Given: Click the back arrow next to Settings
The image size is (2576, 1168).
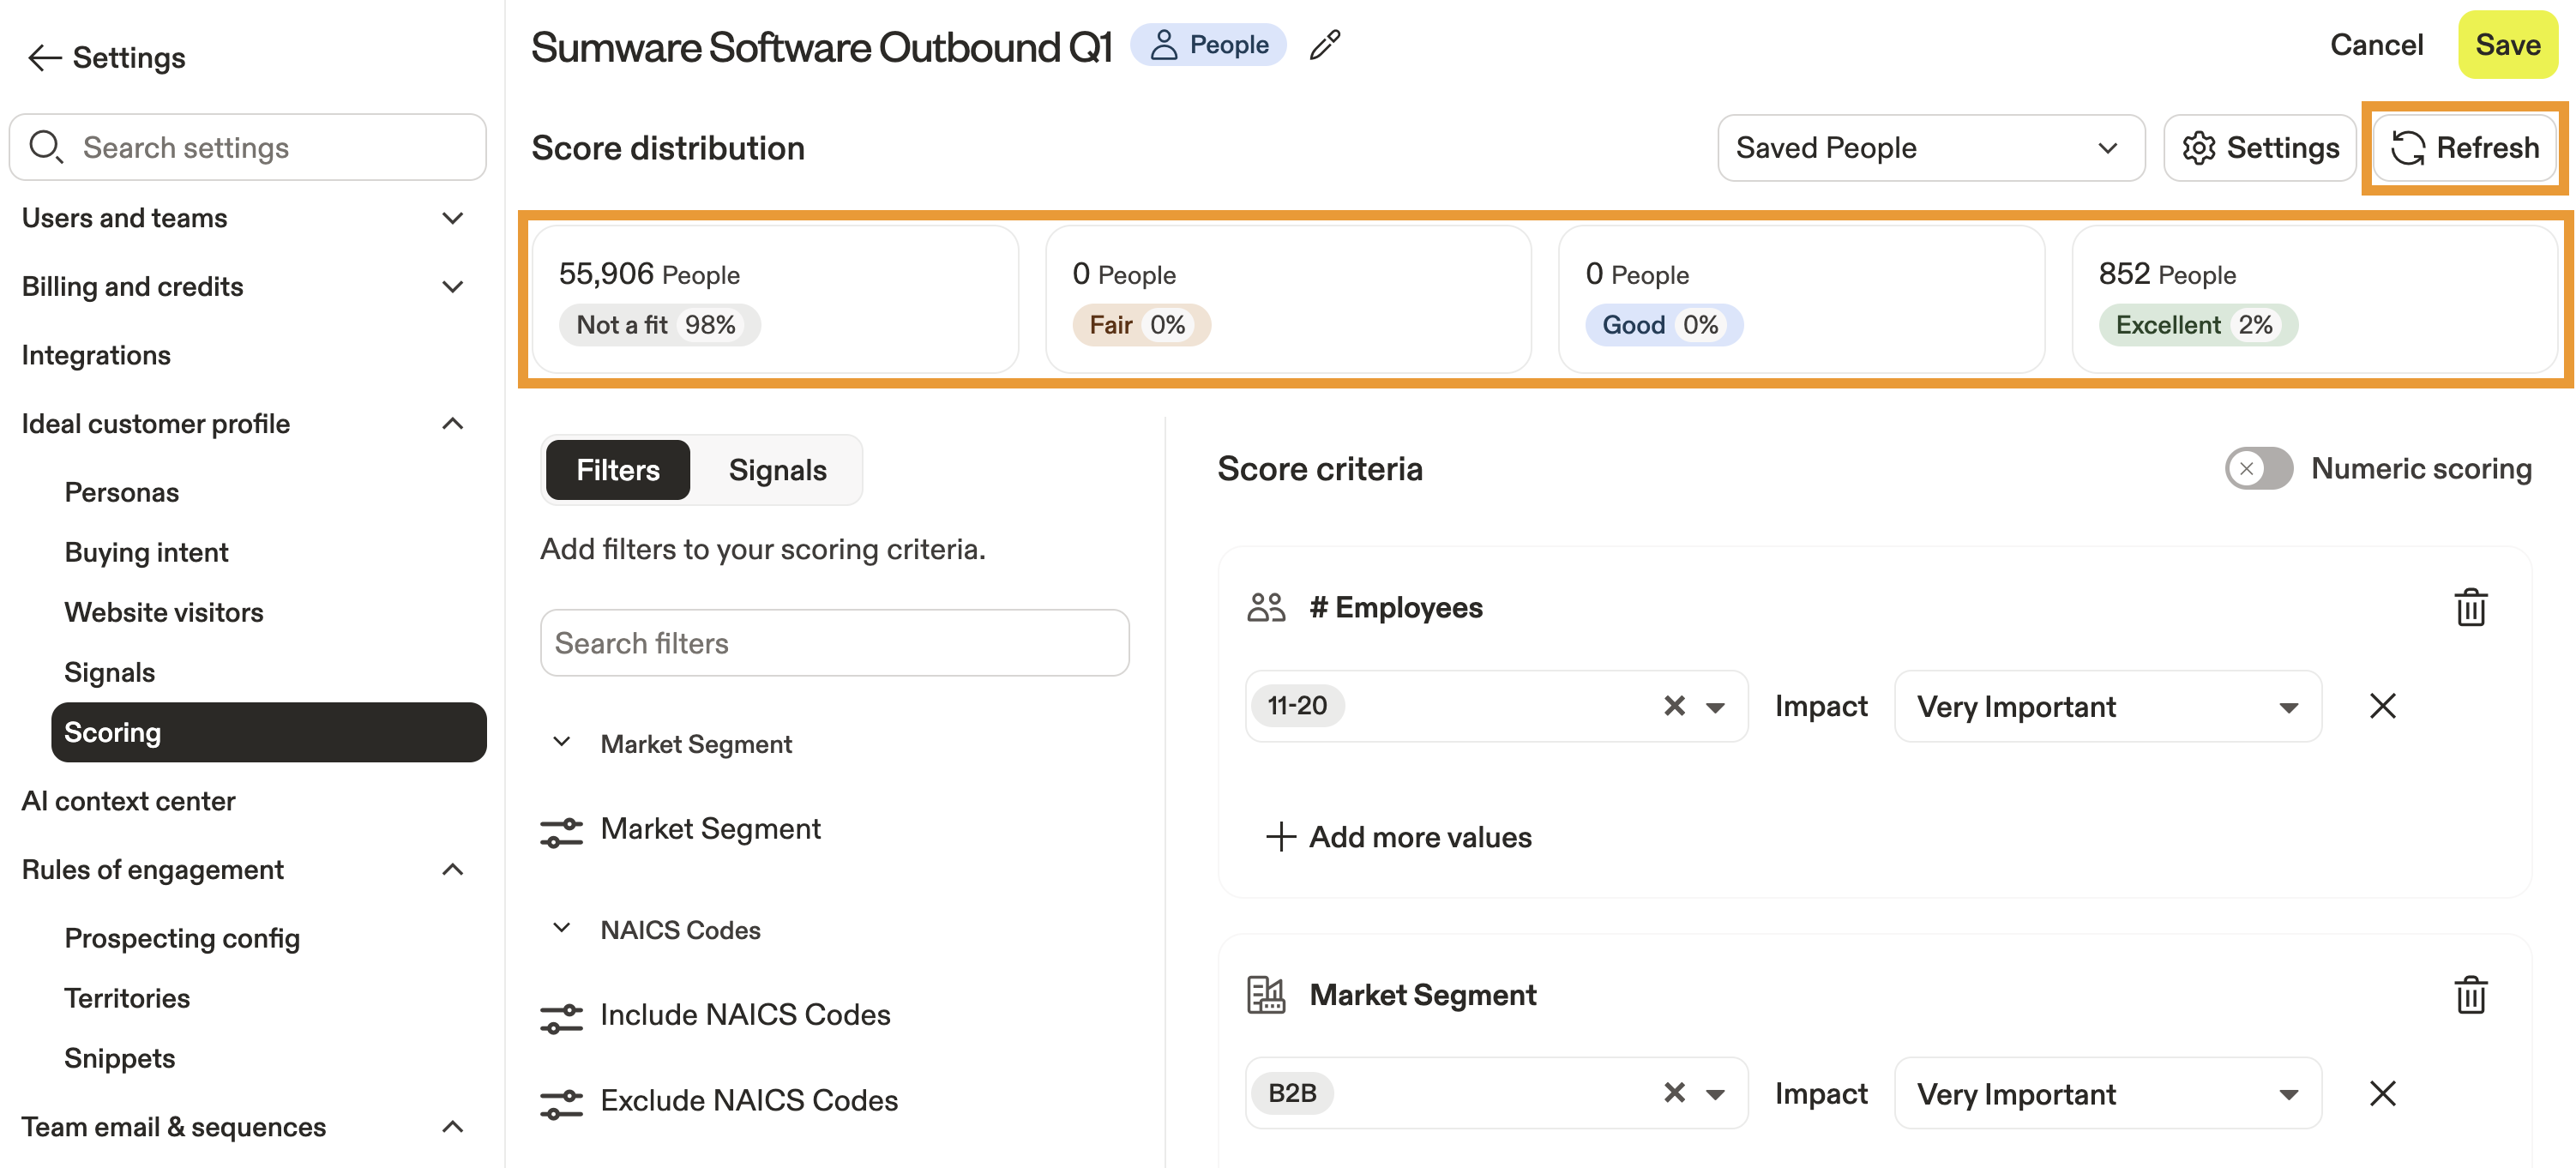Looking at the screenshot, I should [x=44, y=58].
